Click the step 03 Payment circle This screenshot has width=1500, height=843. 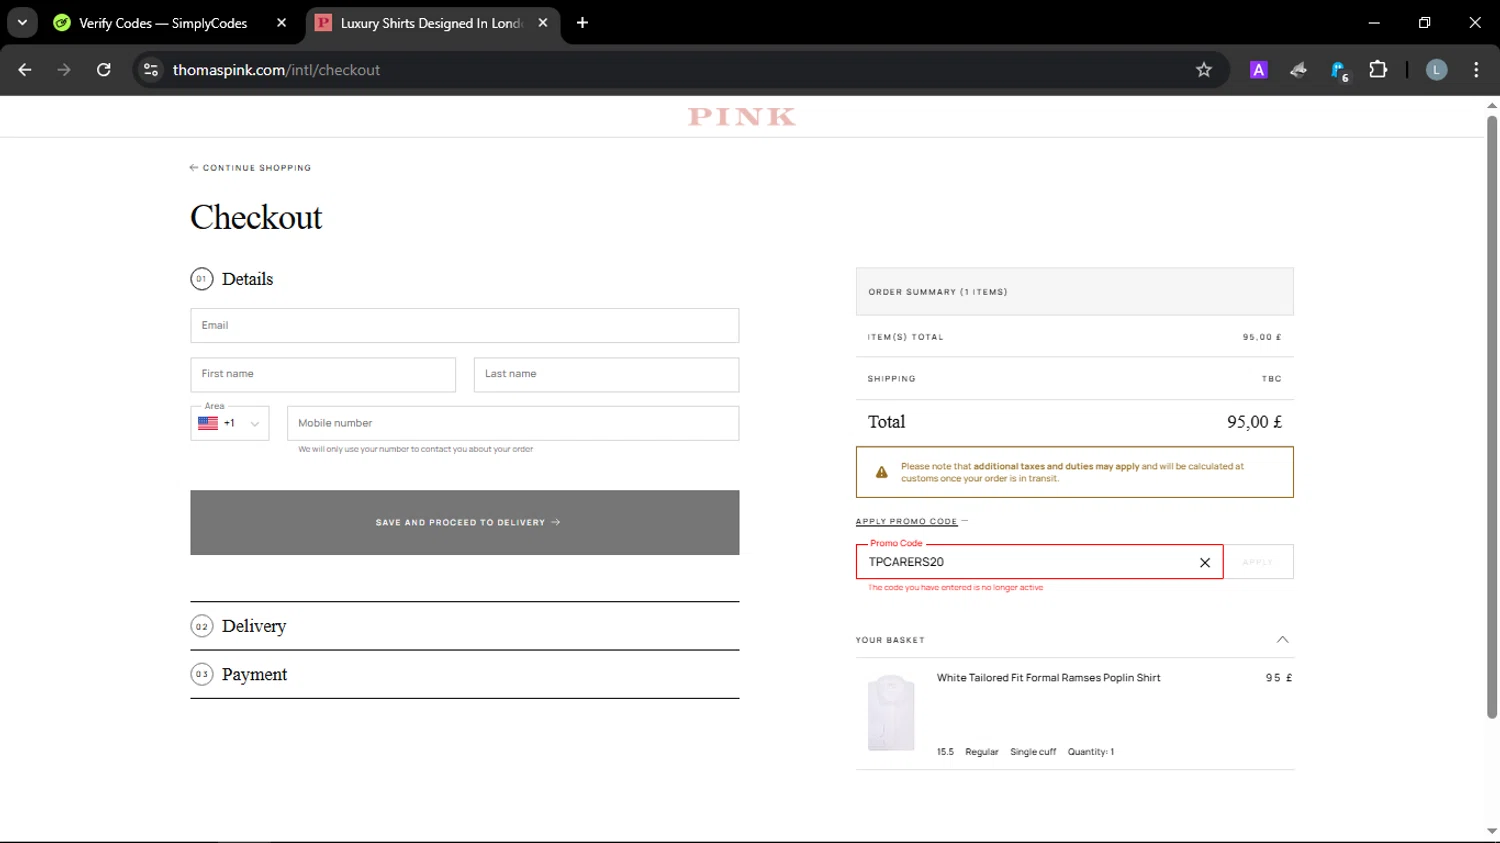(x=202, y=675)
